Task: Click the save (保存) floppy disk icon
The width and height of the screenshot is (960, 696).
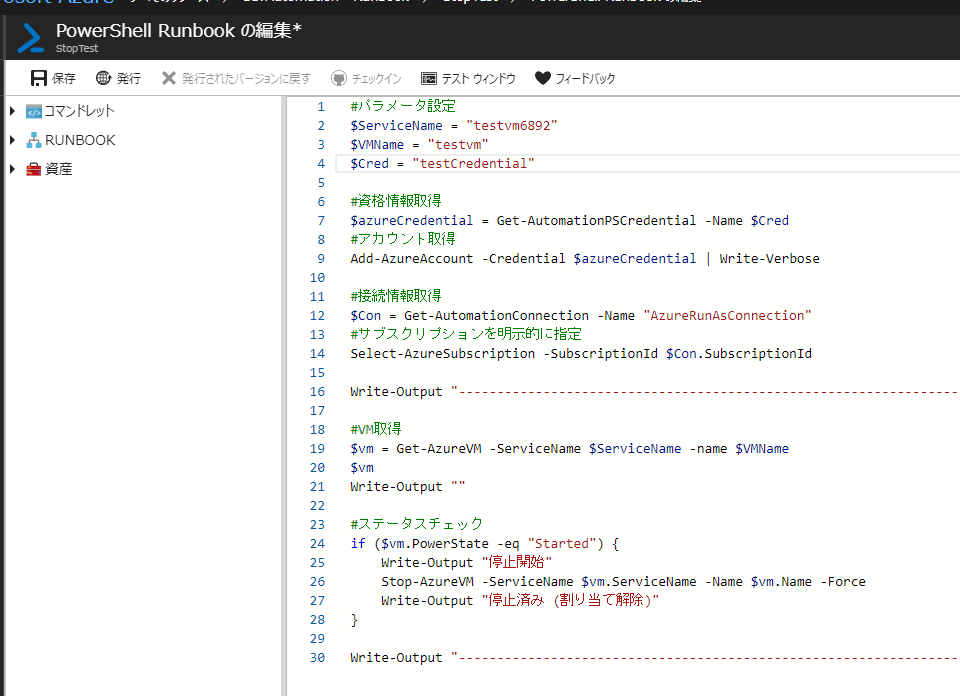Action: click(x=39, y=78)
